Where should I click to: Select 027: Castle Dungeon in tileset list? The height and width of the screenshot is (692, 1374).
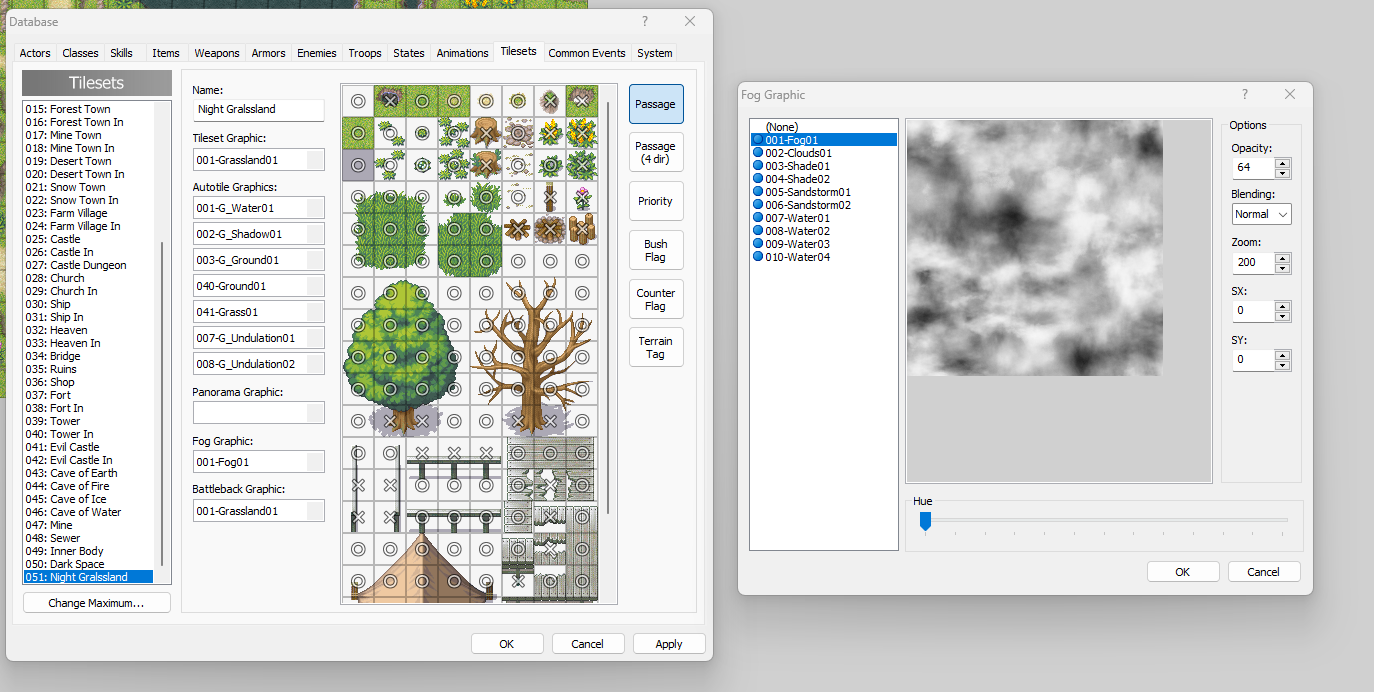[x=88, y=265]
